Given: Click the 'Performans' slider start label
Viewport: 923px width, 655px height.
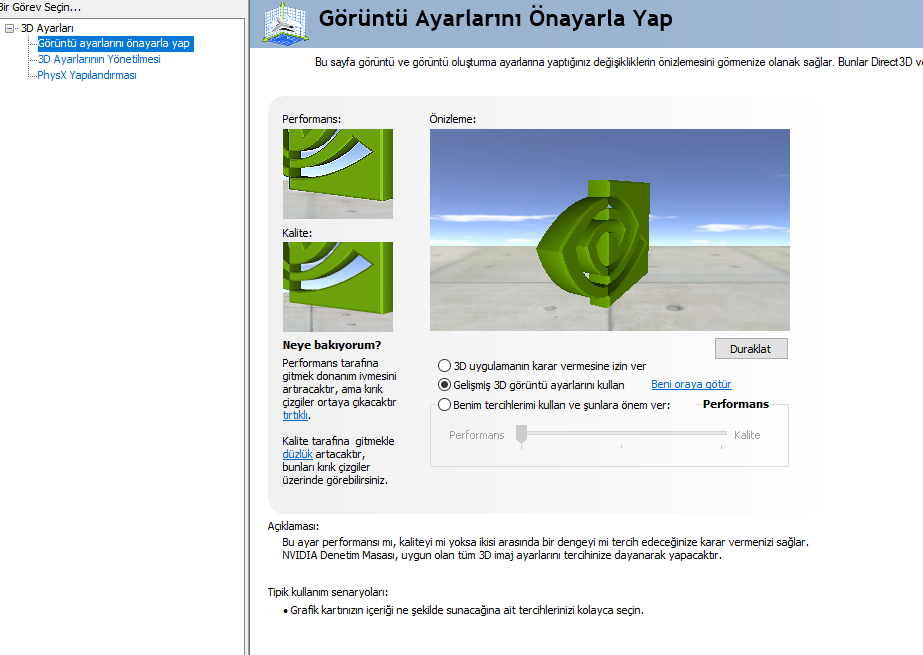Looking at the screenshot, I should (x=477, y=435).
